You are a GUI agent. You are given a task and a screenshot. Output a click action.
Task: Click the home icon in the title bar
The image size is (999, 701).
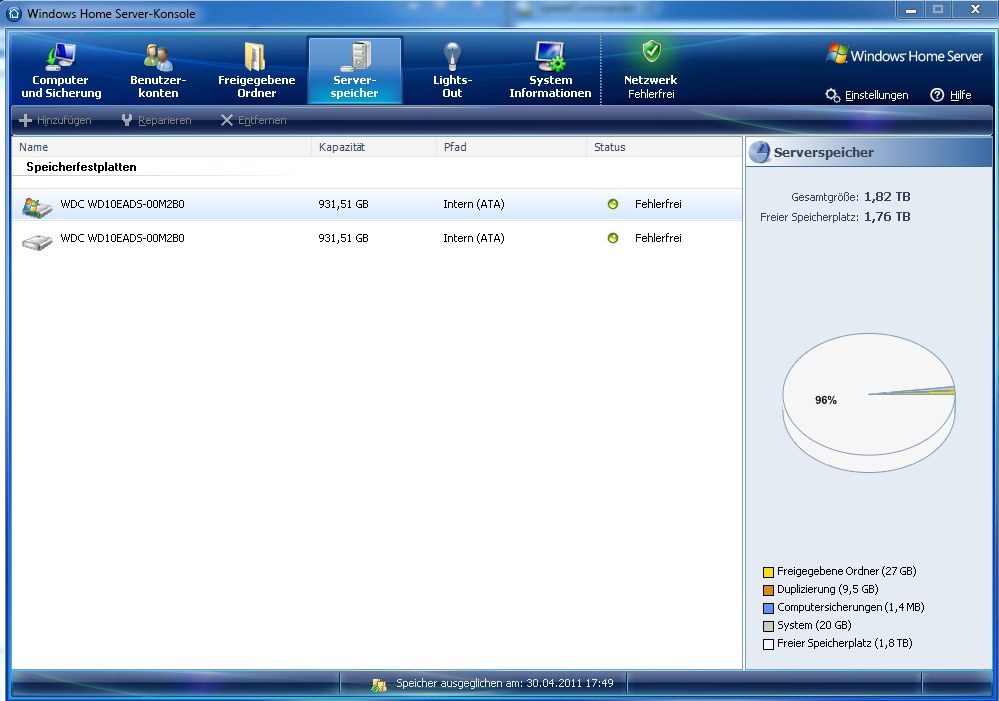click(13, 13)
